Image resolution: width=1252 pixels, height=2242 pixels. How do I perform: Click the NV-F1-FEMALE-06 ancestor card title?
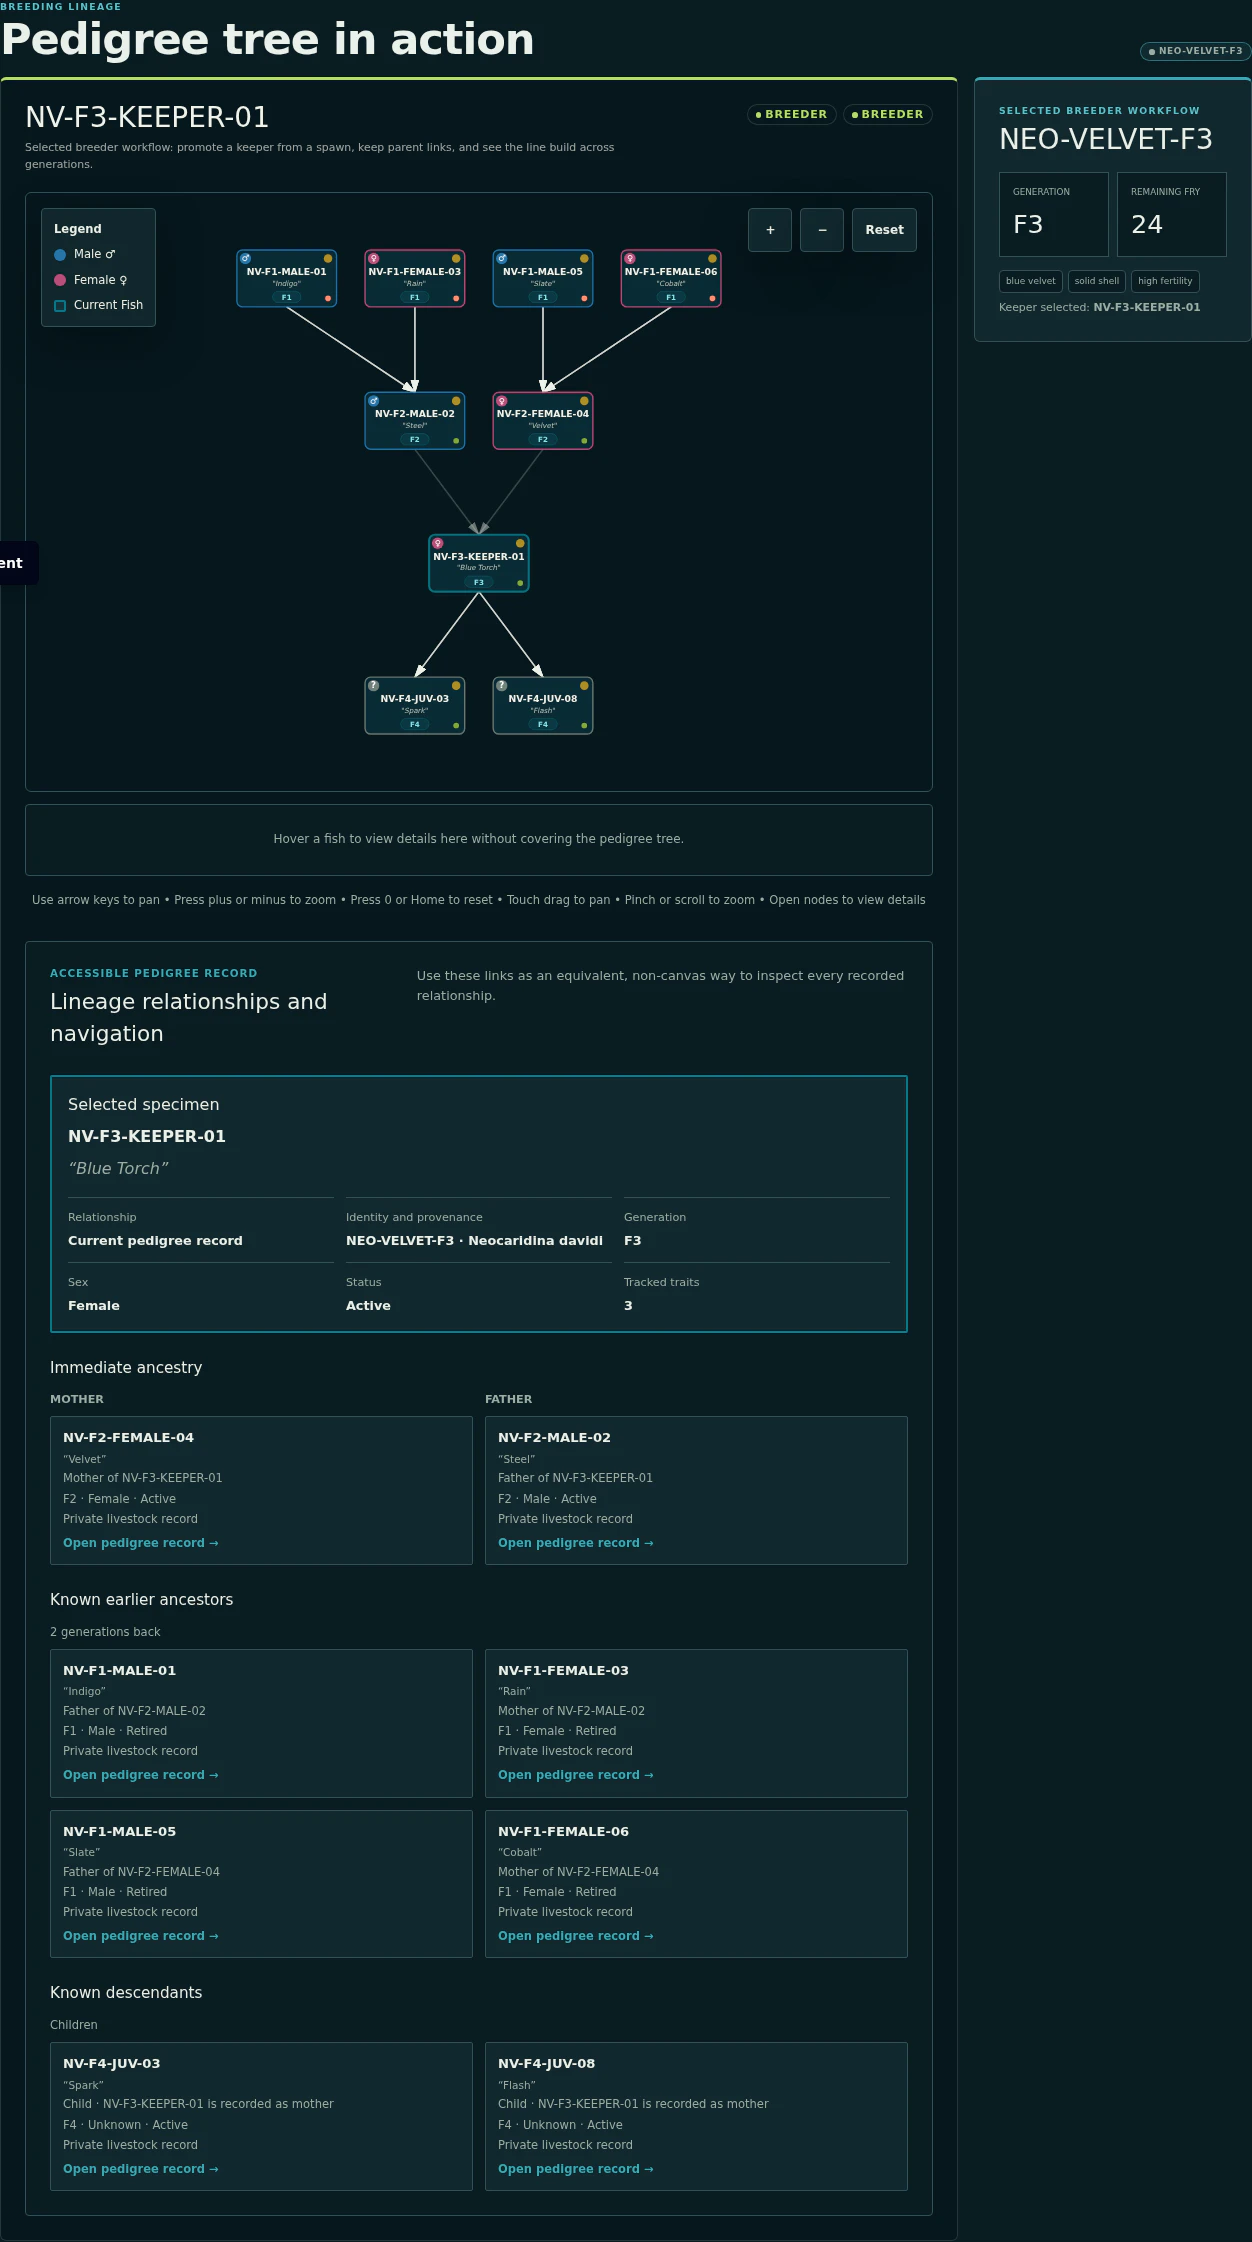coord(563,1832)
